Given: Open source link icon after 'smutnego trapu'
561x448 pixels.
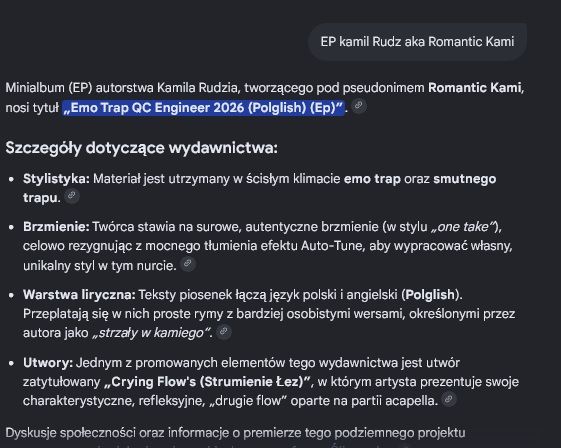Looking at the screenshot, I should pos(72,196).
